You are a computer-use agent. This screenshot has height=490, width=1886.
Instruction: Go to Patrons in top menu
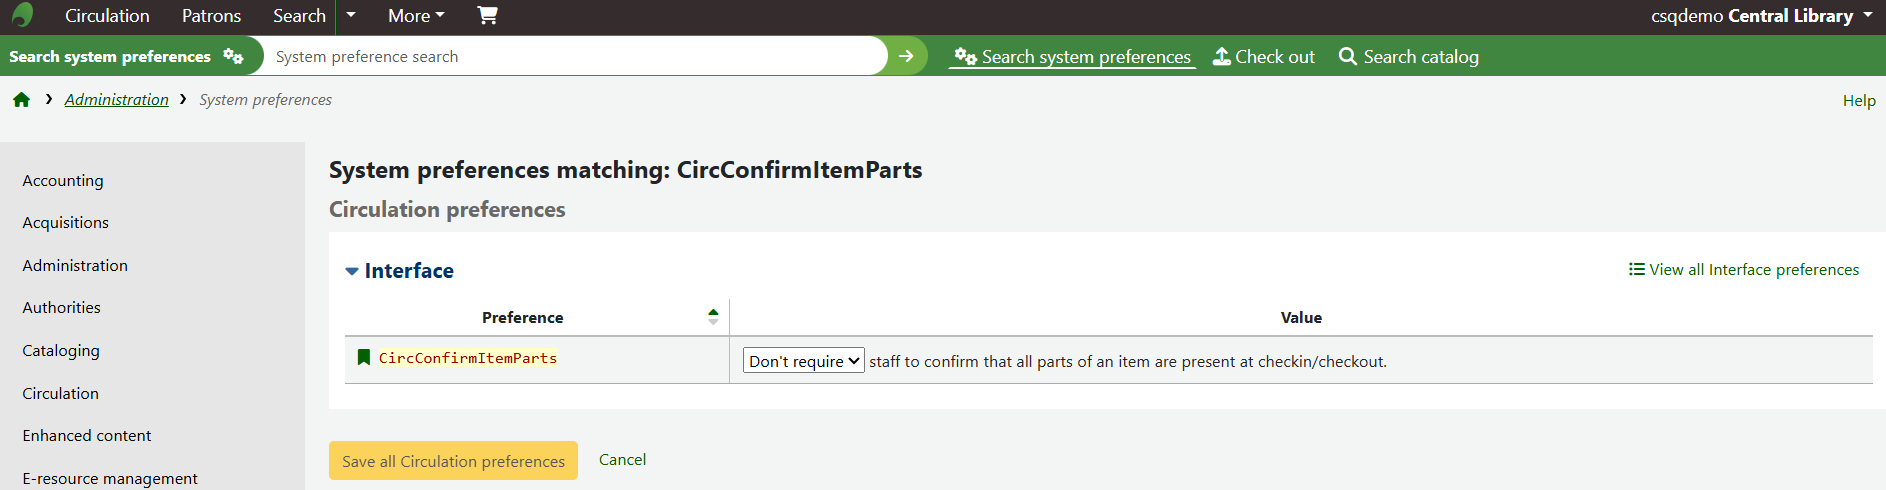tap(211, 16)
